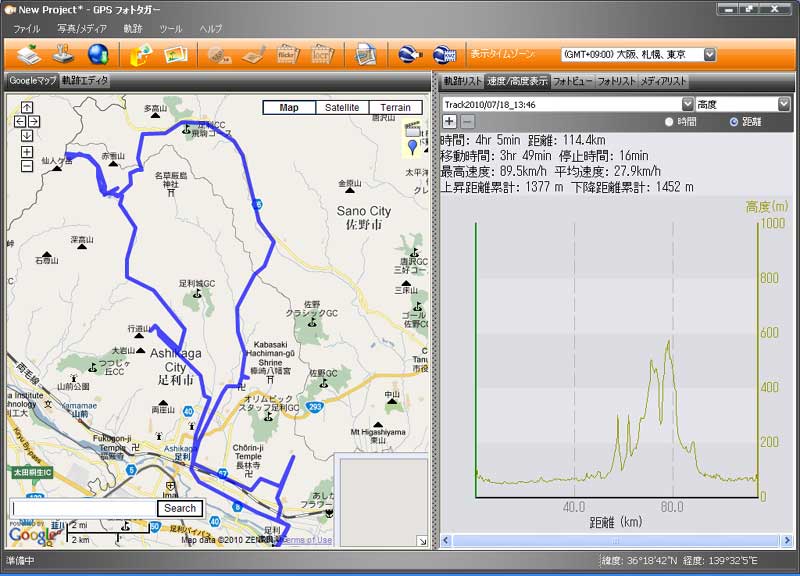Screen dimensions: 800x576
Task: Click the 最高速度: 89.5km/h statistic text
Action: [493, 171]
